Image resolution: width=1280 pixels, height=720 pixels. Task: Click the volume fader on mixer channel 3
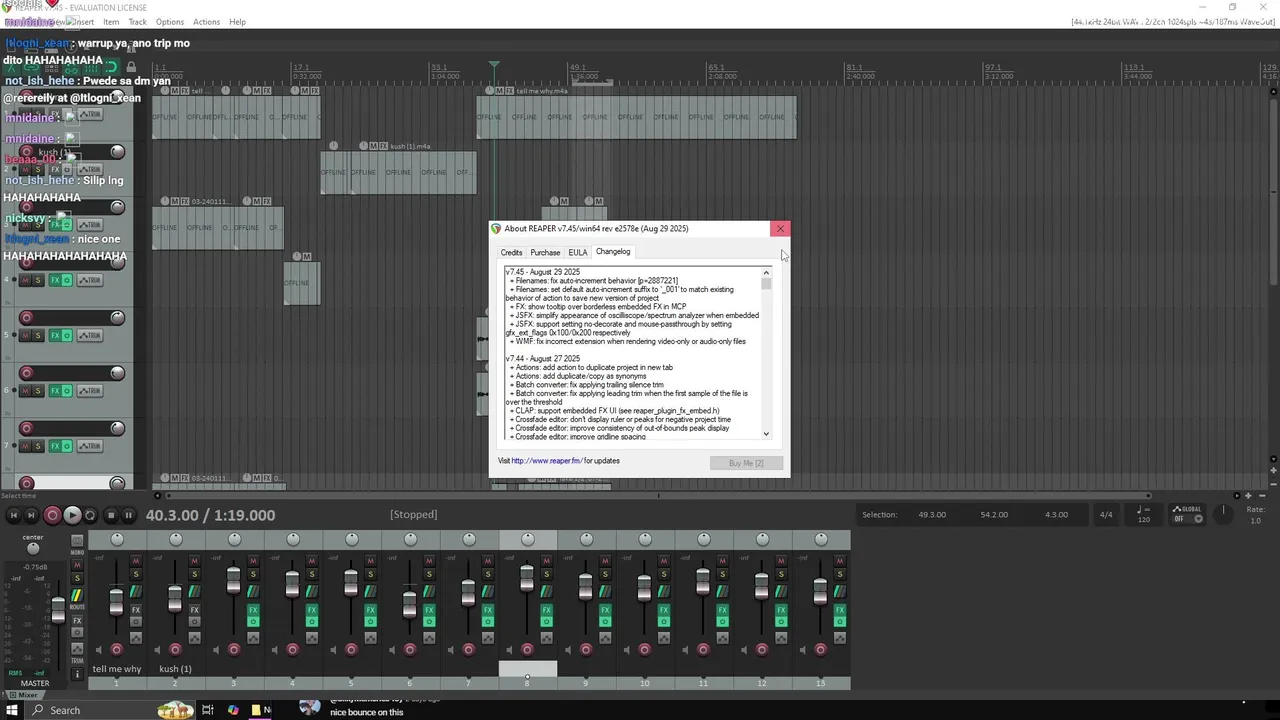pyautogui.click(x=233, y=579)
